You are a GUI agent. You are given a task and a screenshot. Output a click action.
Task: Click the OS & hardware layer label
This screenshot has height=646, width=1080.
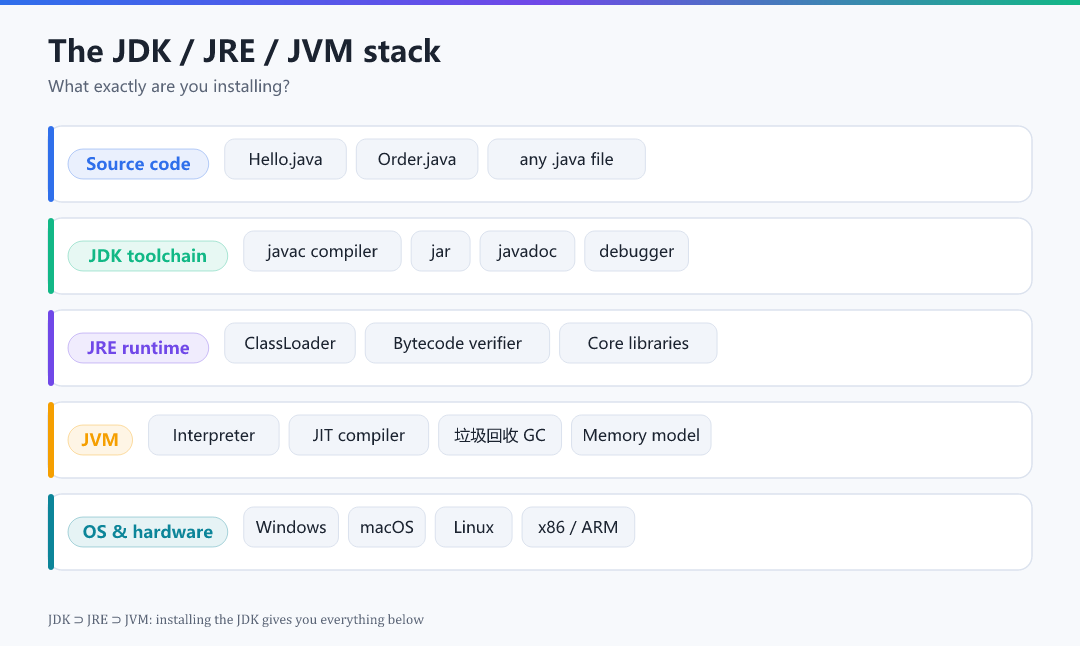[x=147, y=532]
